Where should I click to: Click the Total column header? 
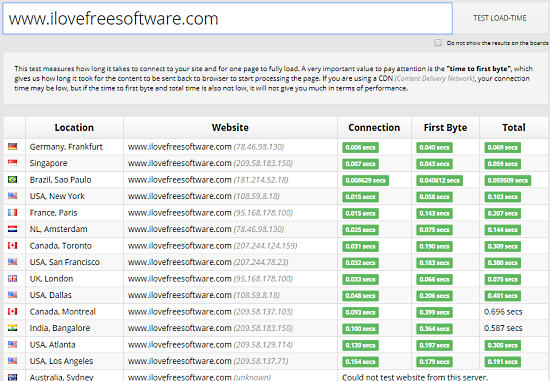pos(514,127)
